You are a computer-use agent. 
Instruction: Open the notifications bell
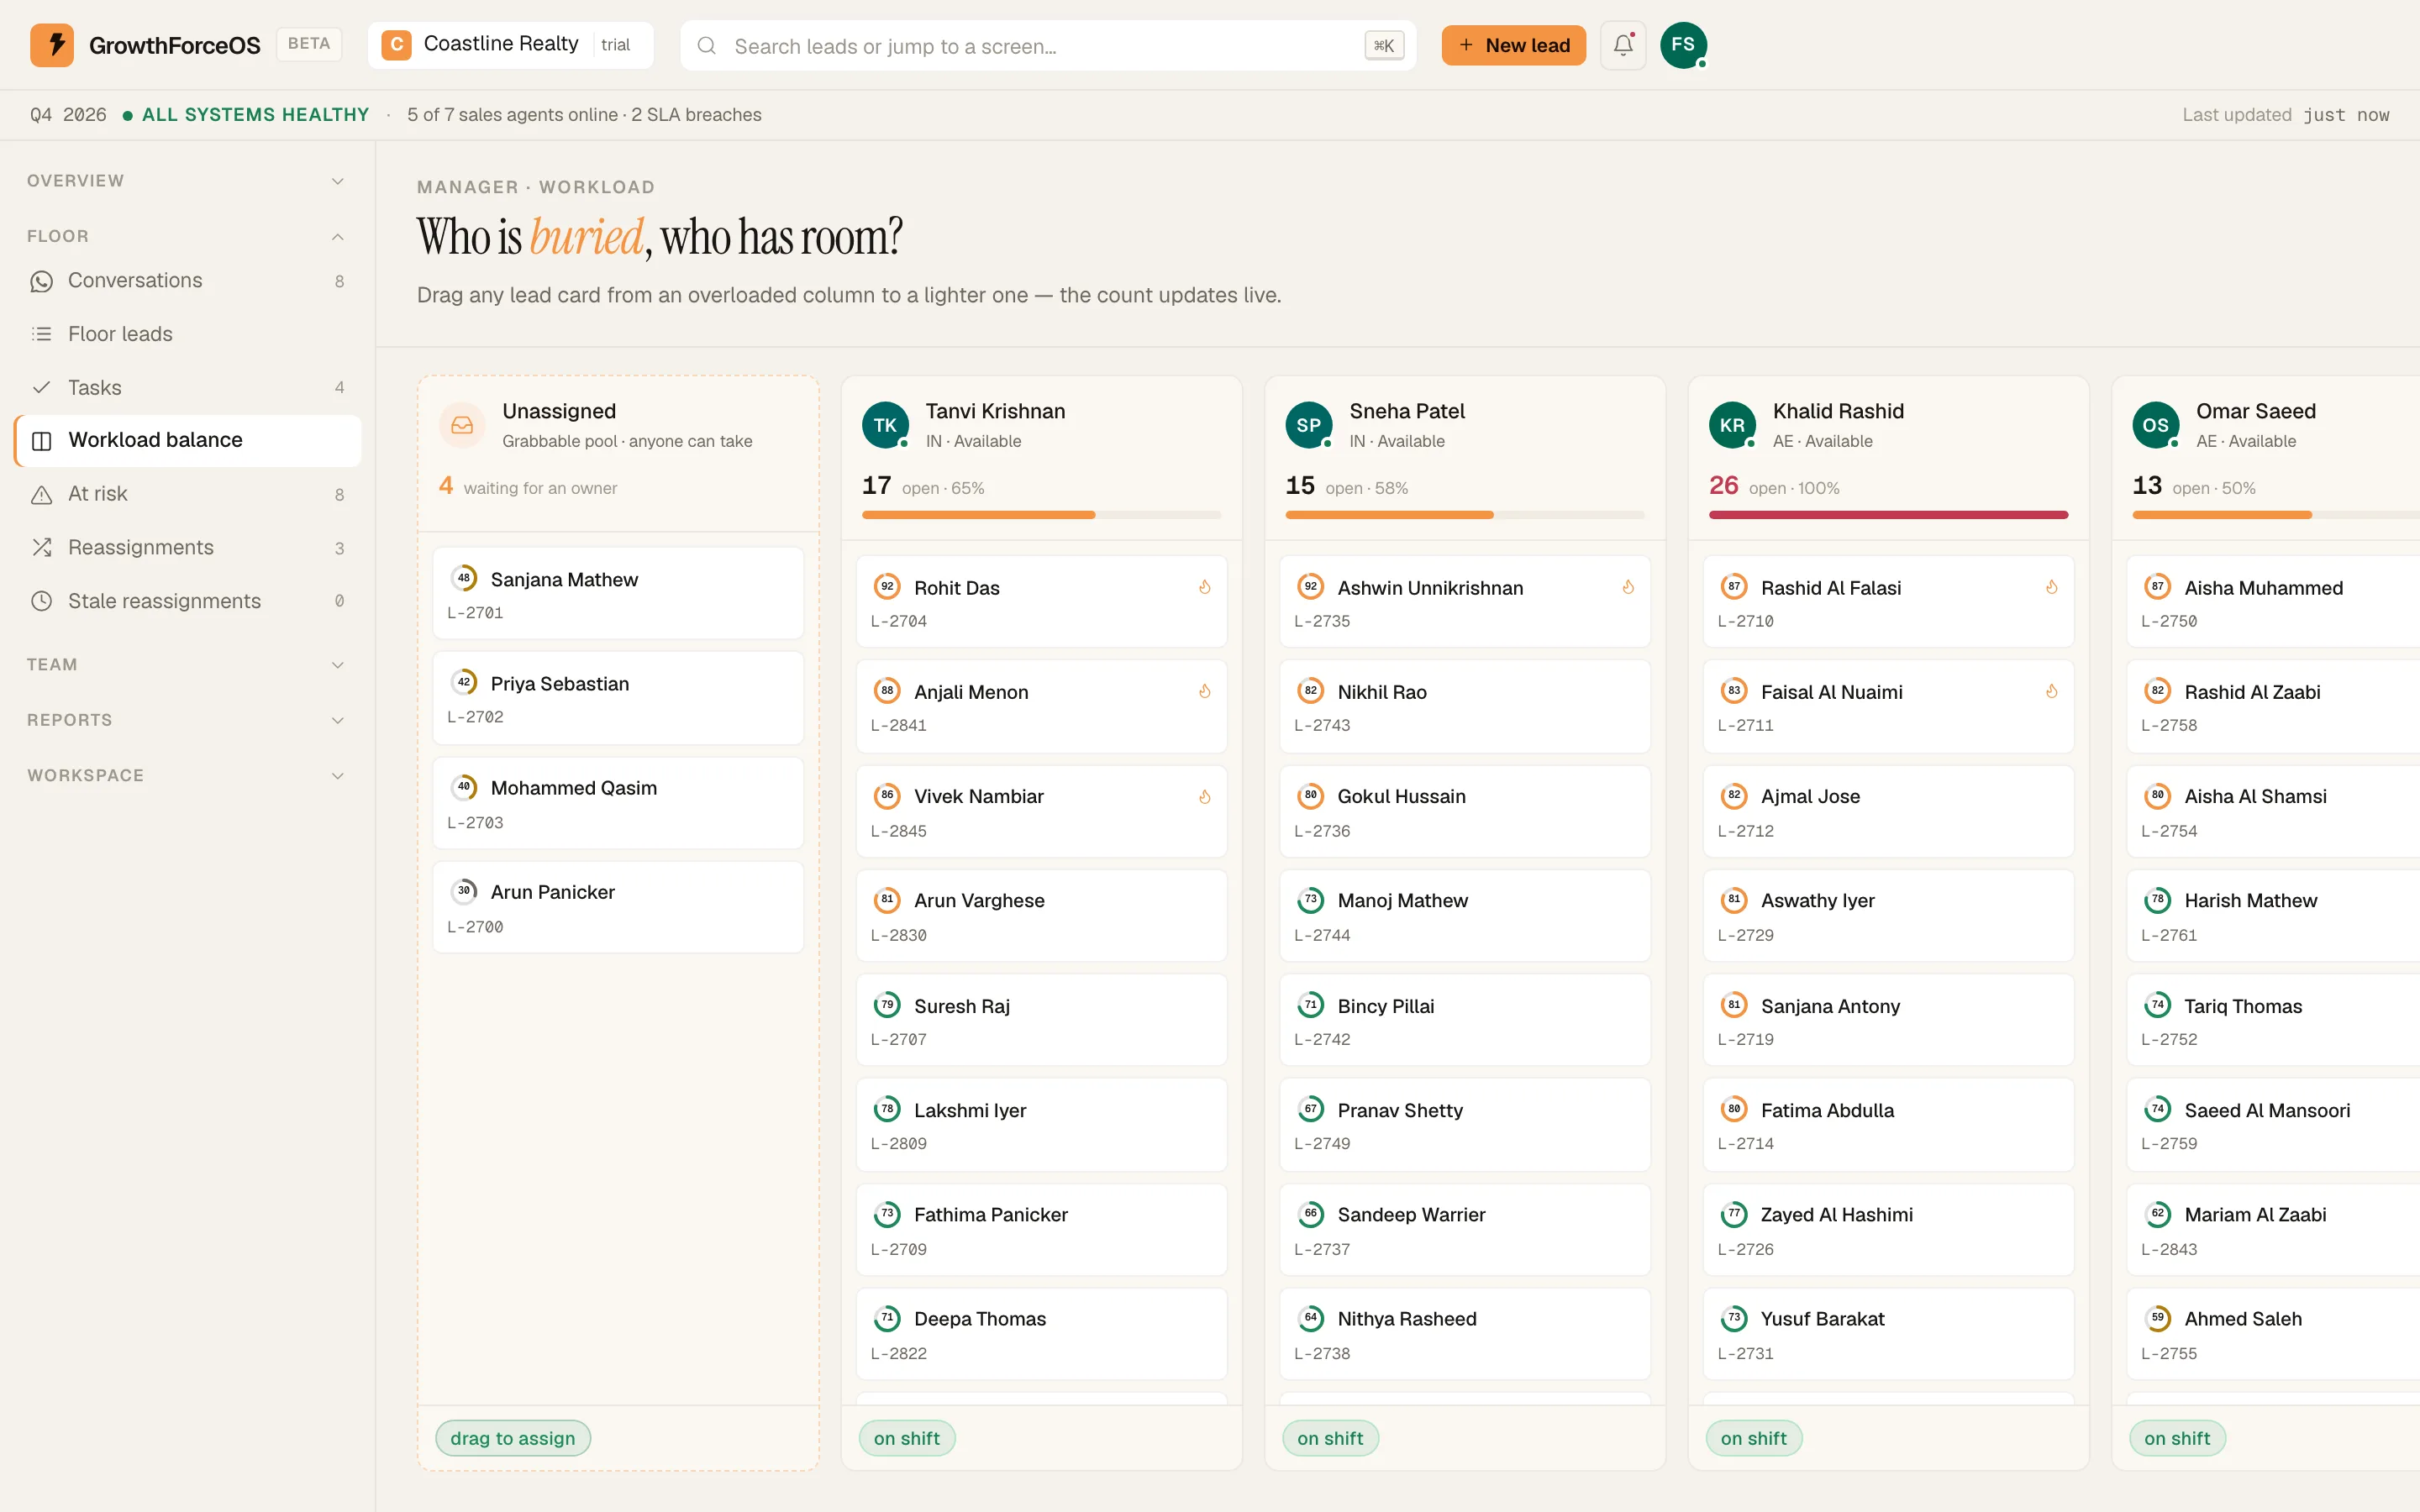pyautogui.click(x=1622, y=45)
